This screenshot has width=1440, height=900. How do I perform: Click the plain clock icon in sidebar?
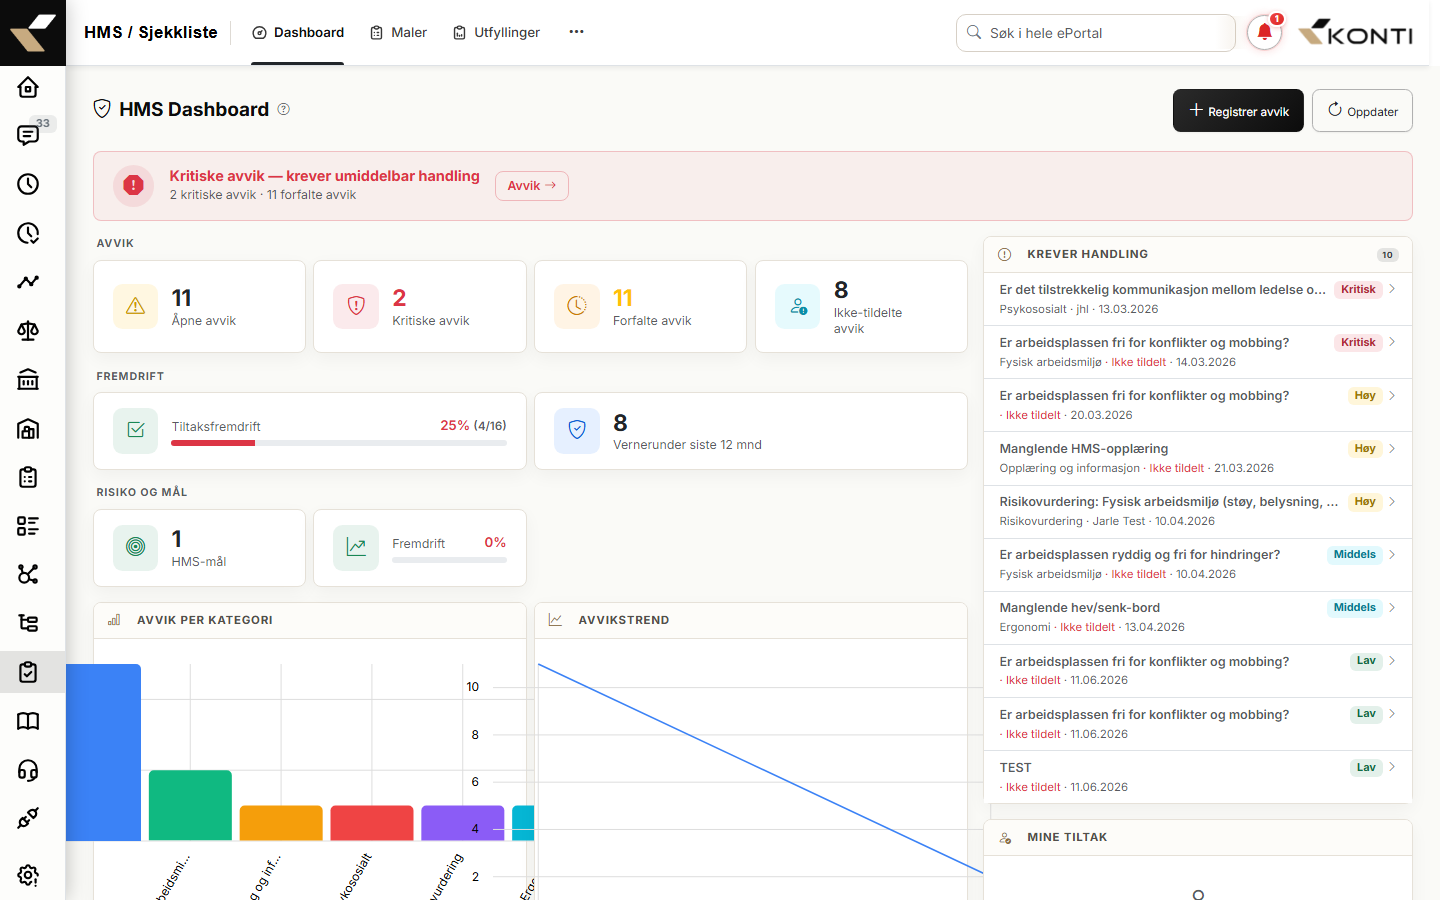[x=28, y=184]
